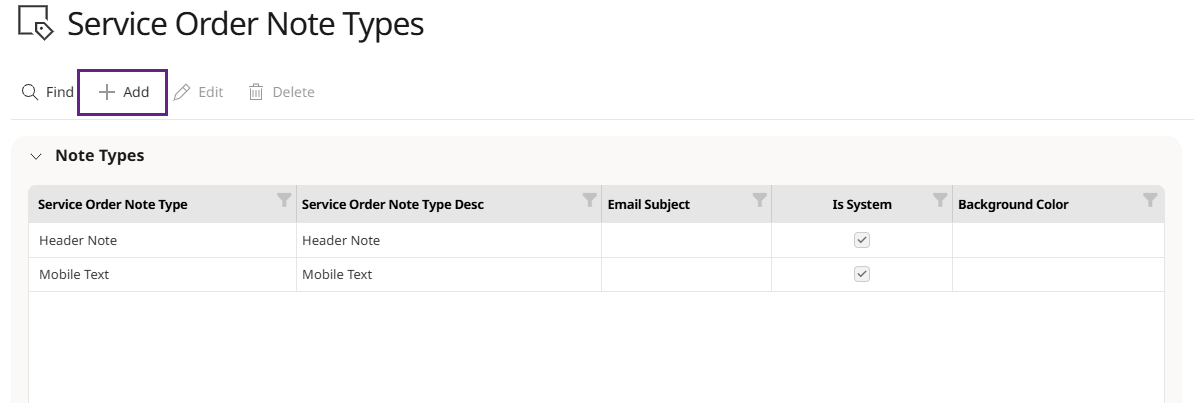Filter the Service Order Note Type column

(283, 200)
